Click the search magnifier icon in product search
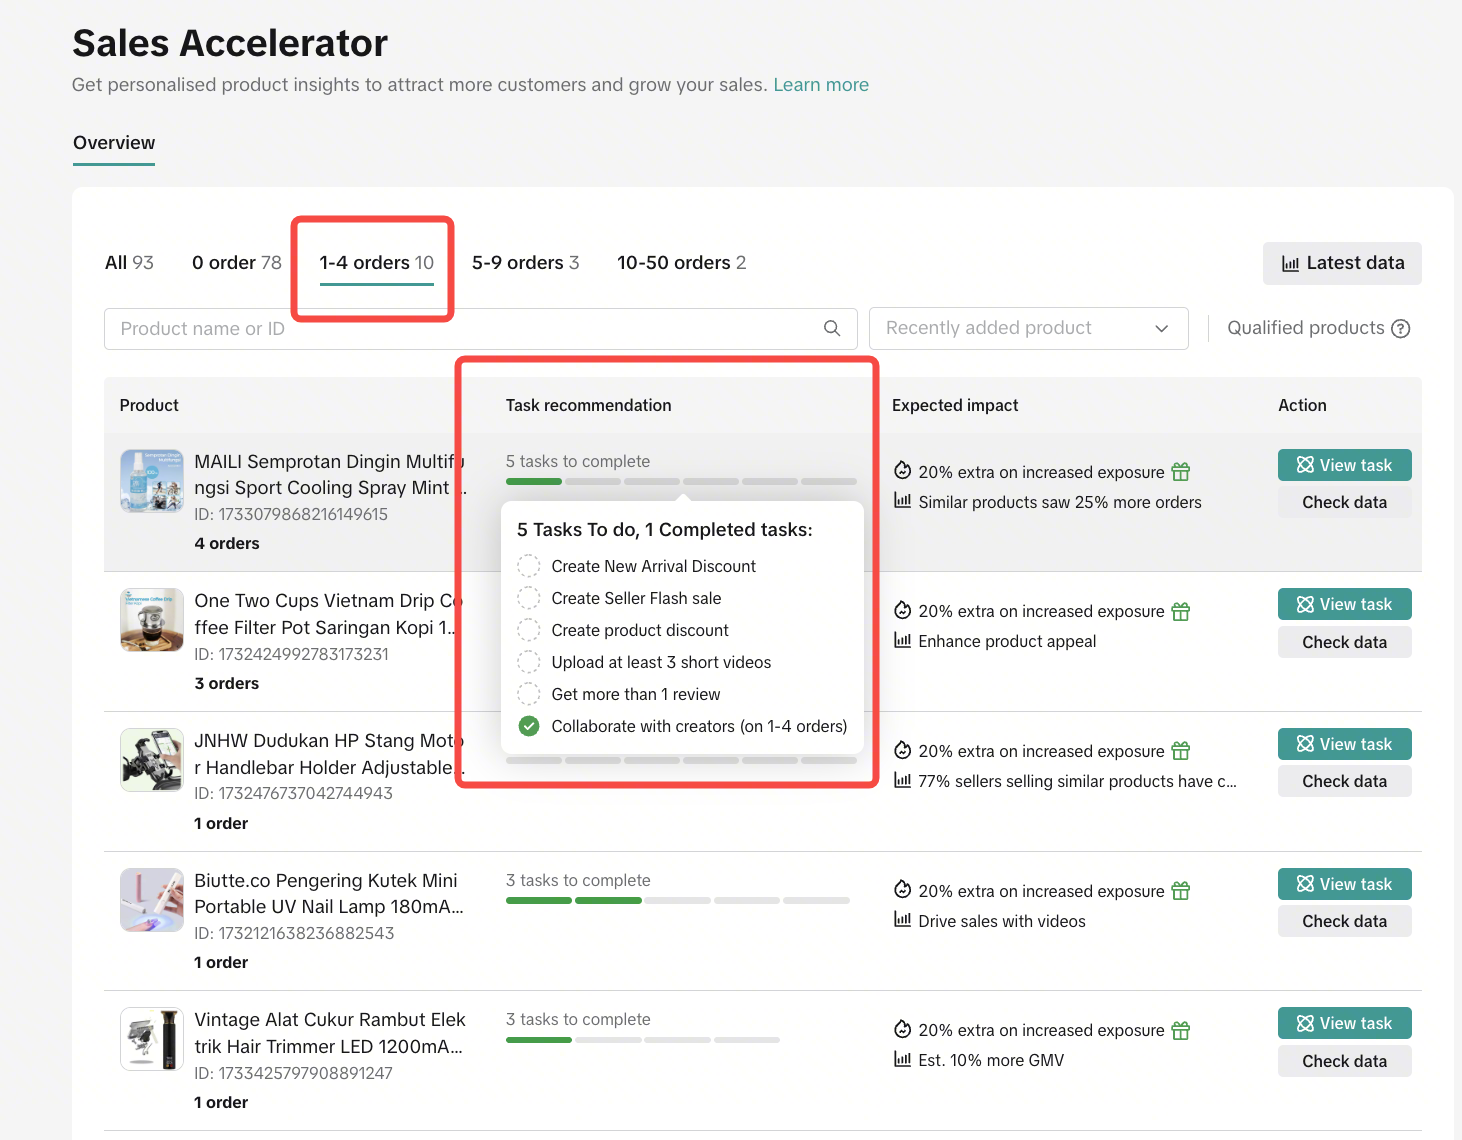Screen dimensions: 1462x1140 point(832,328)
